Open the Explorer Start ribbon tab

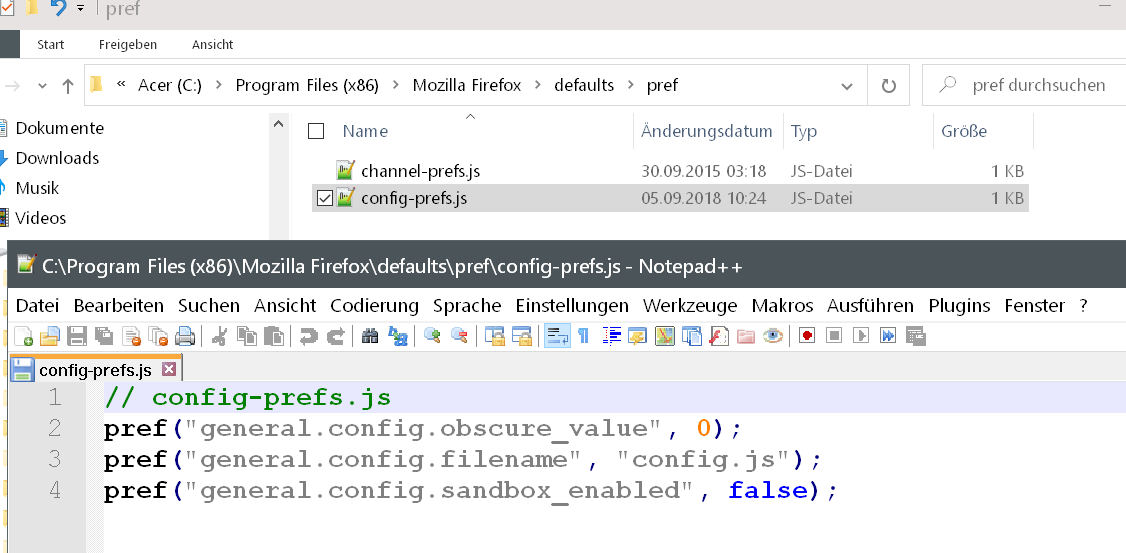coord(50,45)
